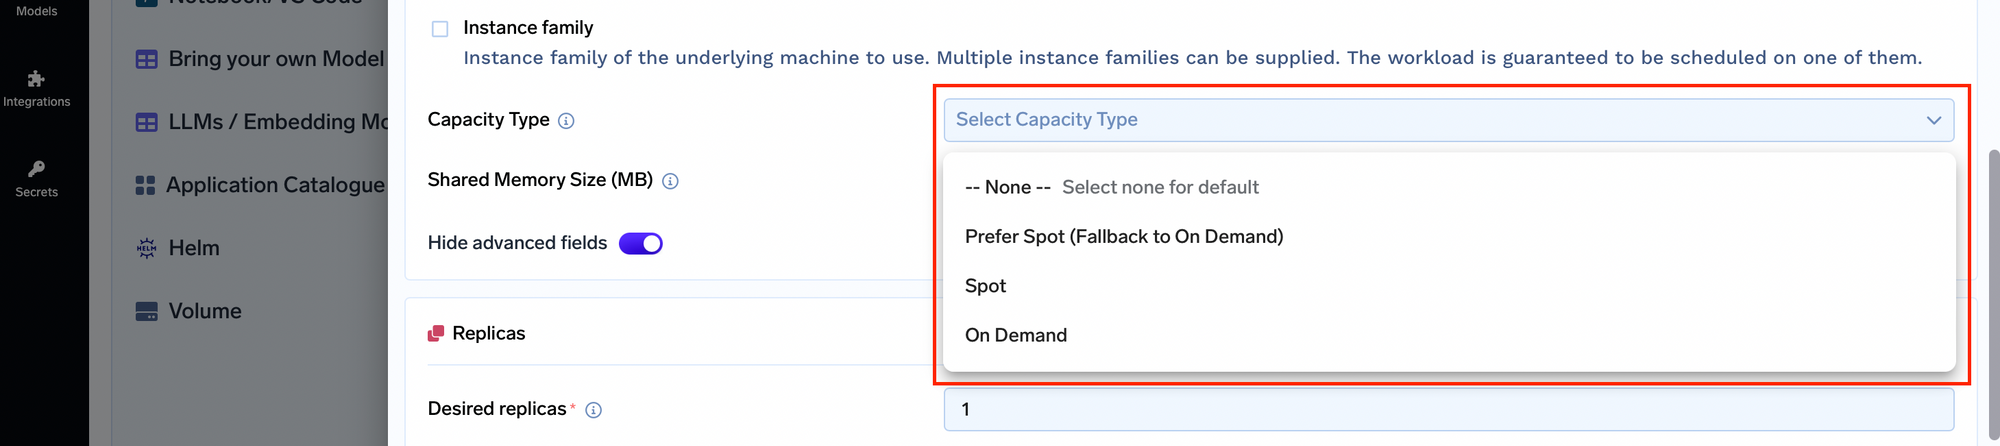
Task: Select the On Demand option
Action: 1015,335
